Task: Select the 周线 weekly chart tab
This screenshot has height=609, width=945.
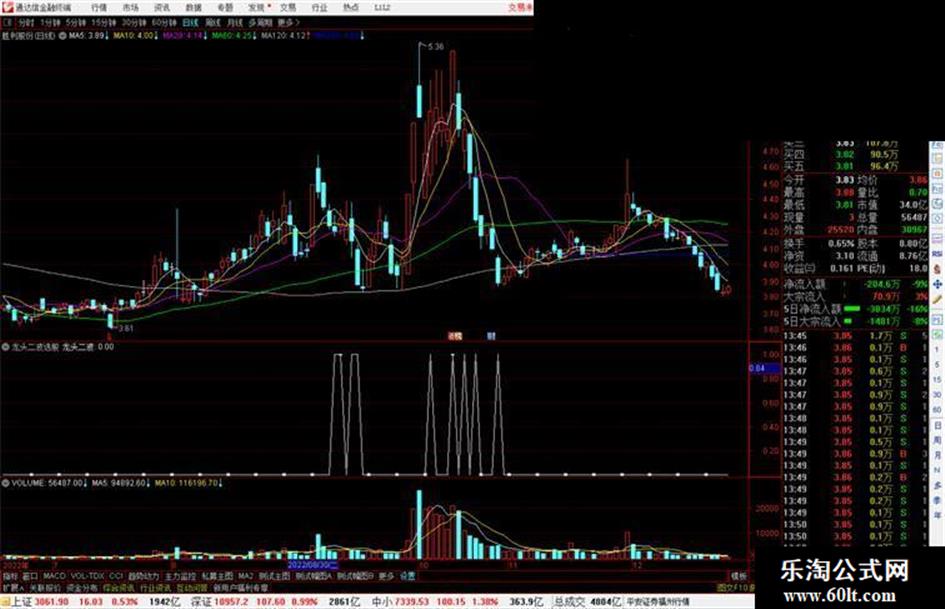Action: pyautogui.click(x=213, y=22)
